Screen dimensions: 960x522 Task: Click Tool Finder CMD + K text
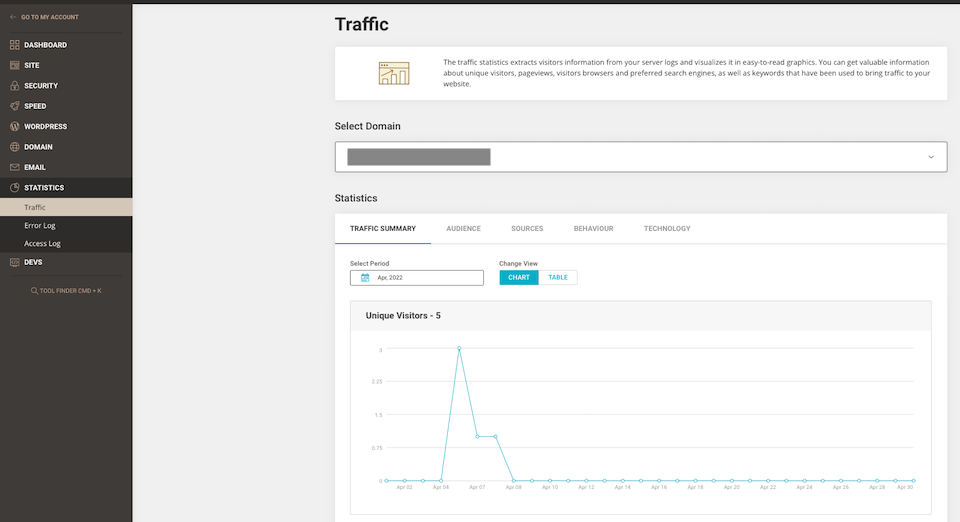(x=70, y=291)
